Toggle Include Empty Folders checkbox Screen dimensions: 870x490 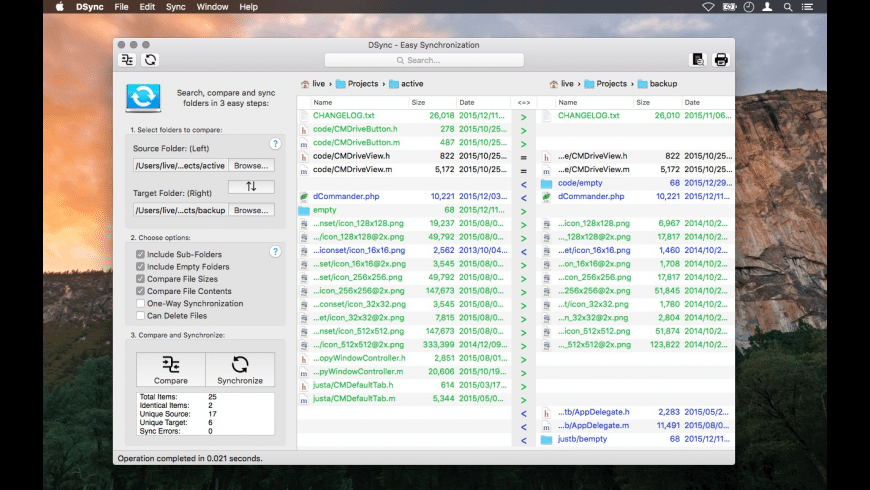pyautogui.click(x=140, y=266)
